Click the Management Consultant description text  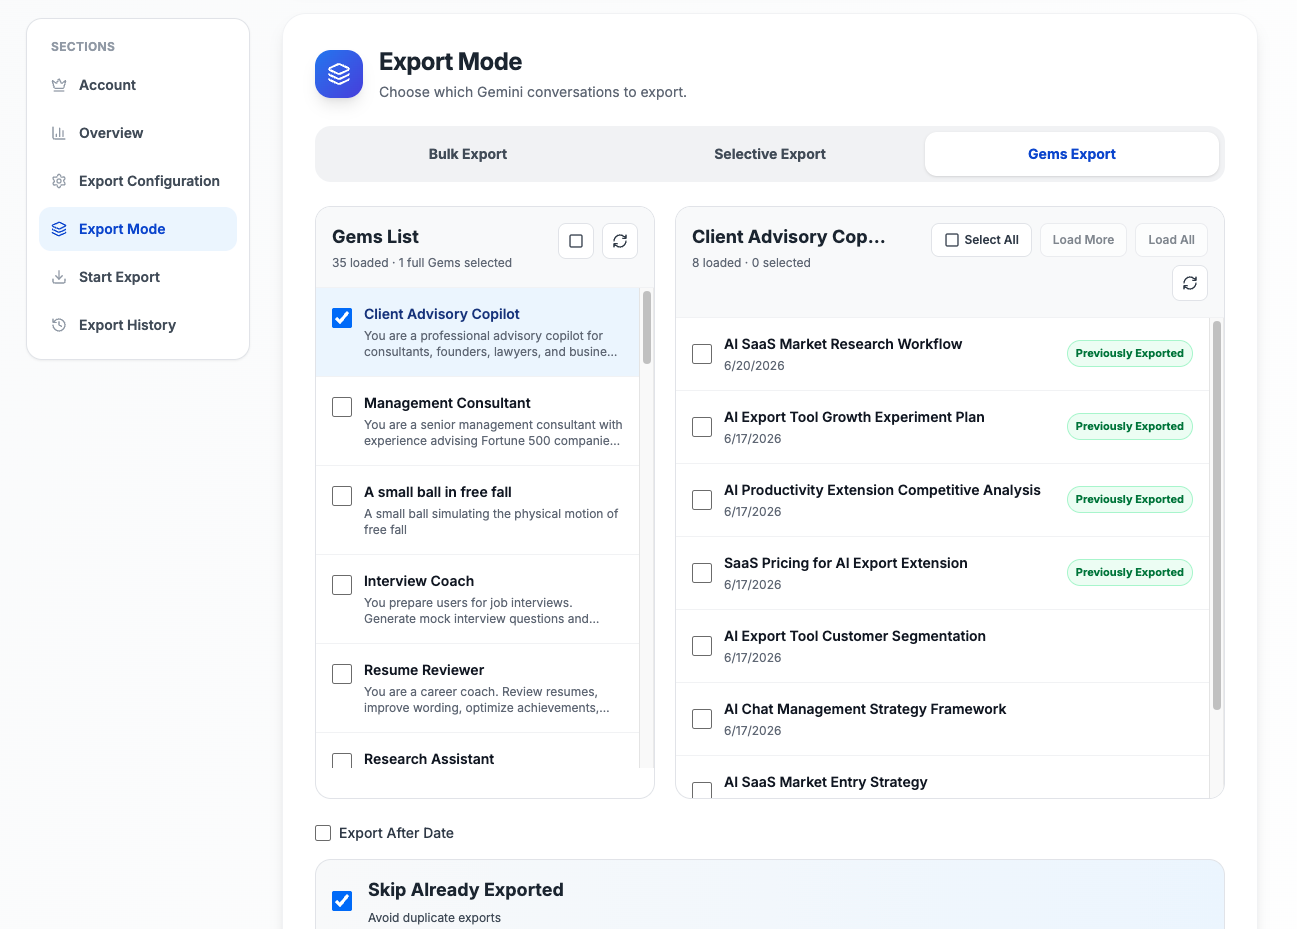click(493, 433)
